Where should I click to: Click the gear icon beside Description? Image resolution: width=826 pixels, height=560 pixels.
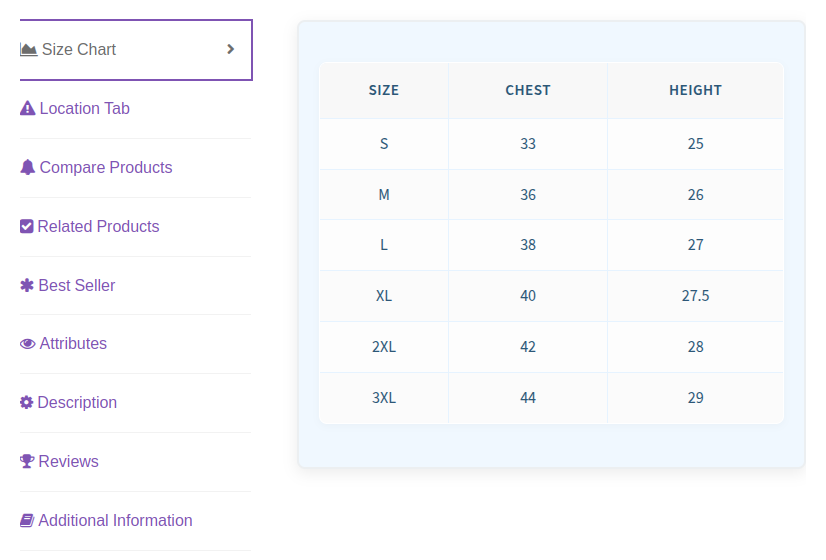(x=27, y=402)
